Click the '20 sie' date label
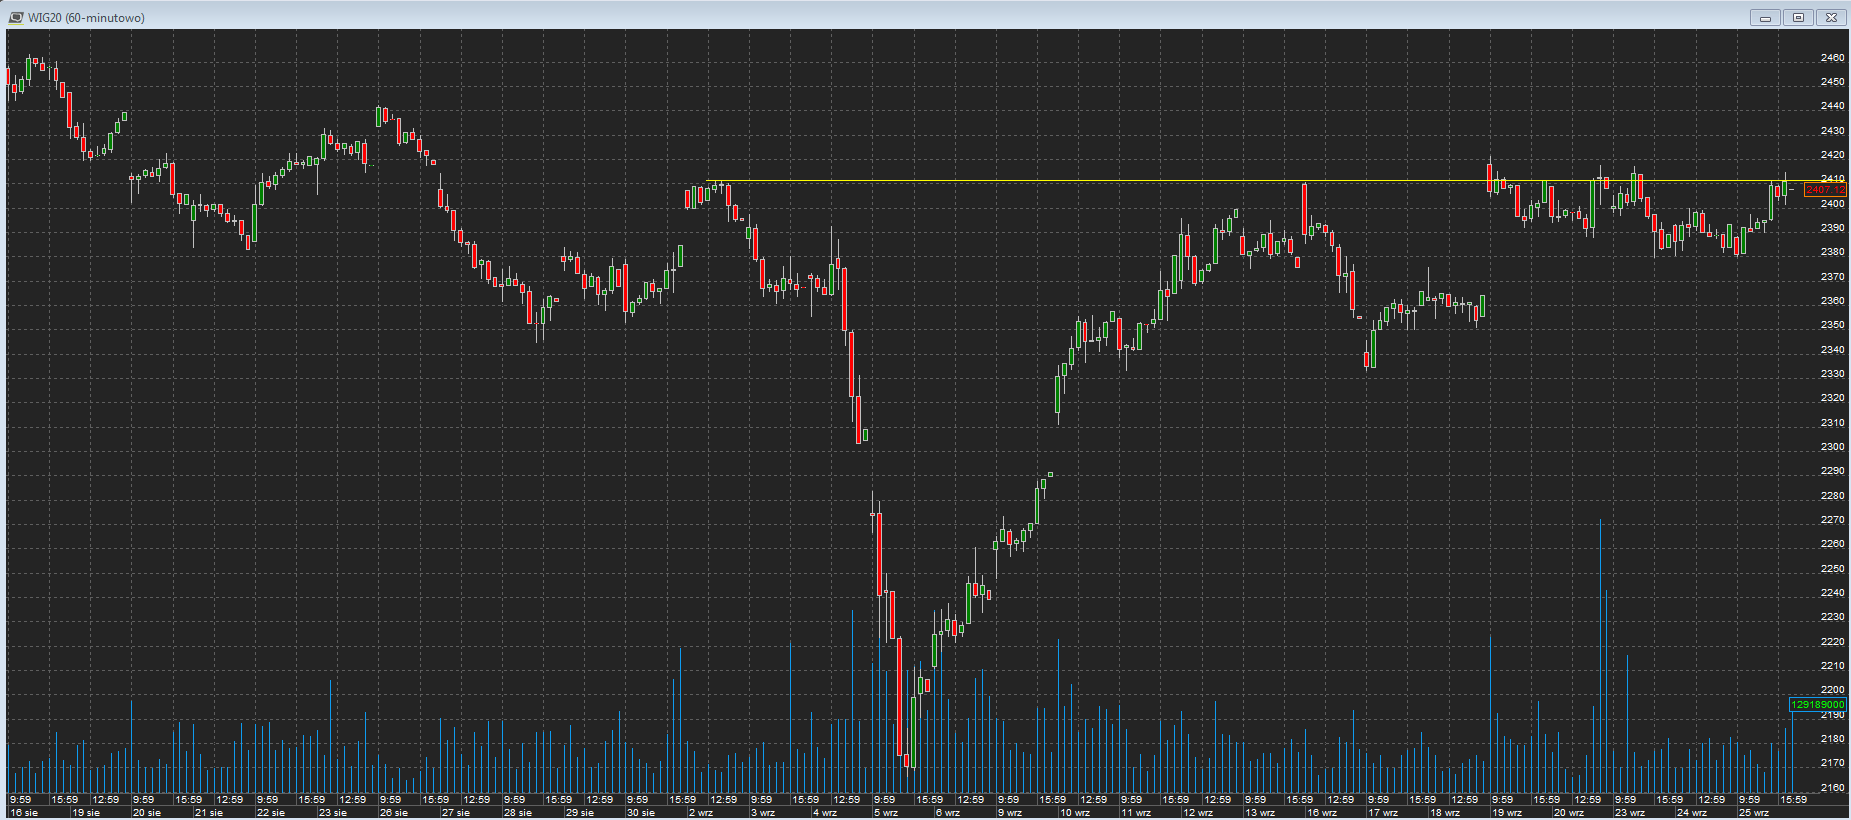The image size is (1851, 820). (x=147, y=813)
